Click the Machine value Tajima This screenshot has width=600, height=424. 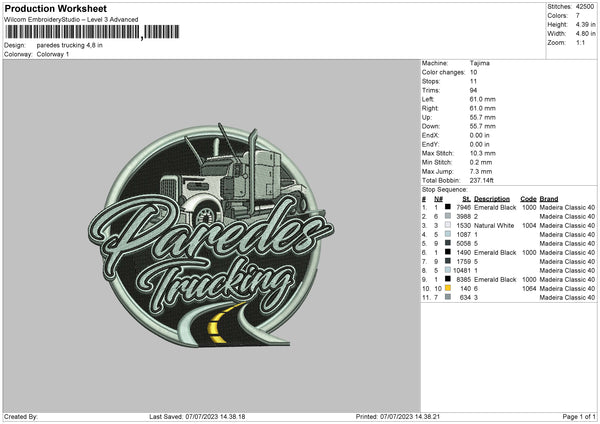pyautogui.click(x=479, y=63)
